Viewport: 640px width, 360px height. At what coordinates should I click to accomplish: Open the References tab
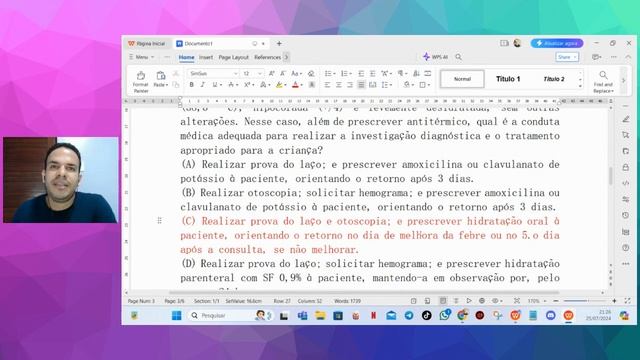point(267,57)
